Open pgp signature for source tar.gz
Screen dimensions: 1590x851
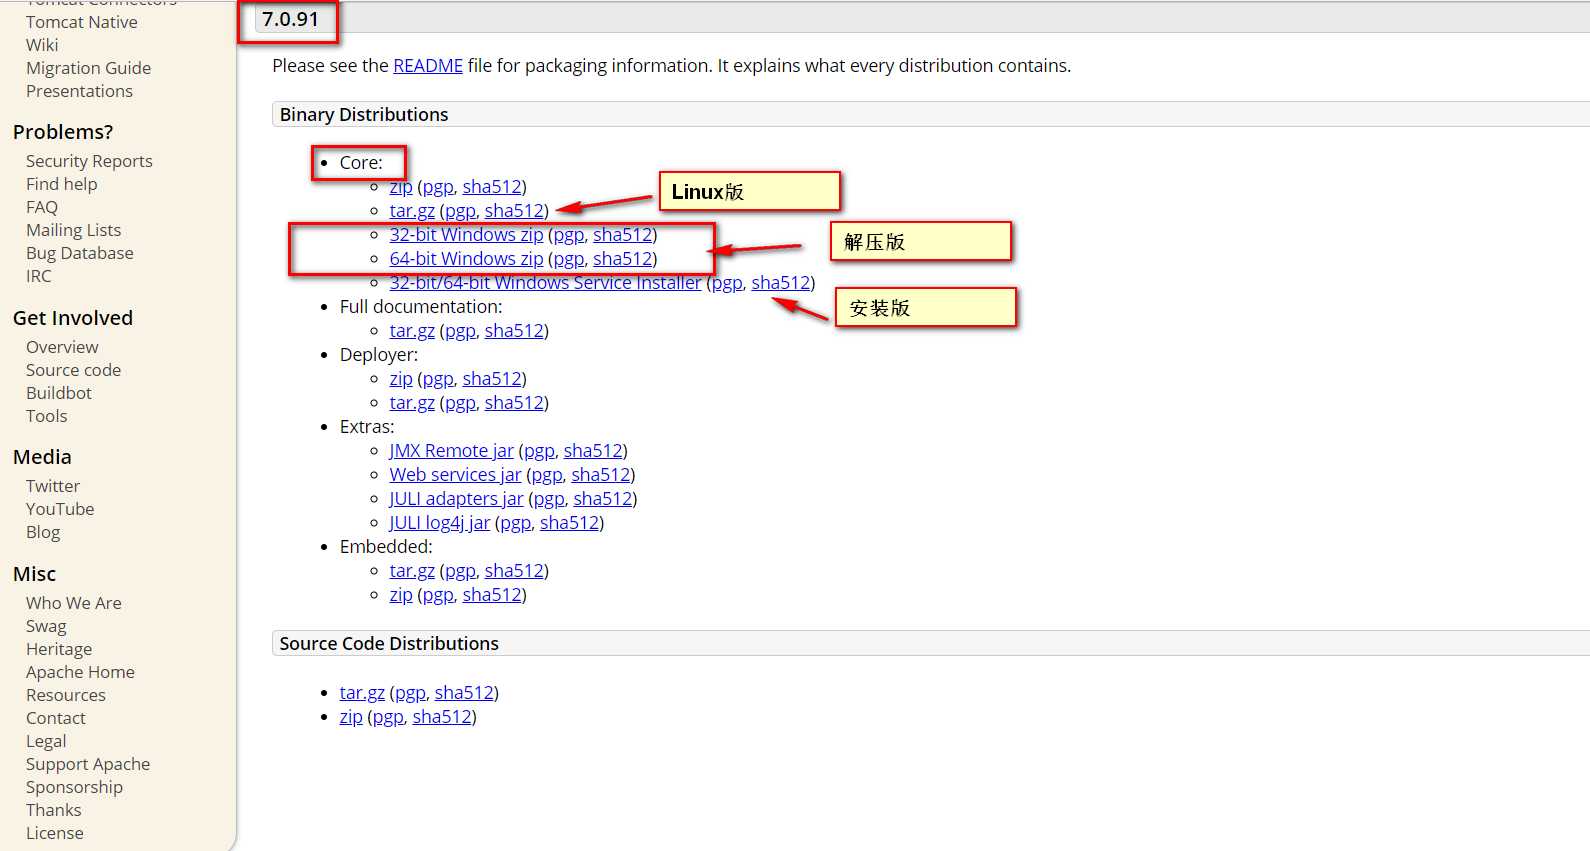point(410,693)
